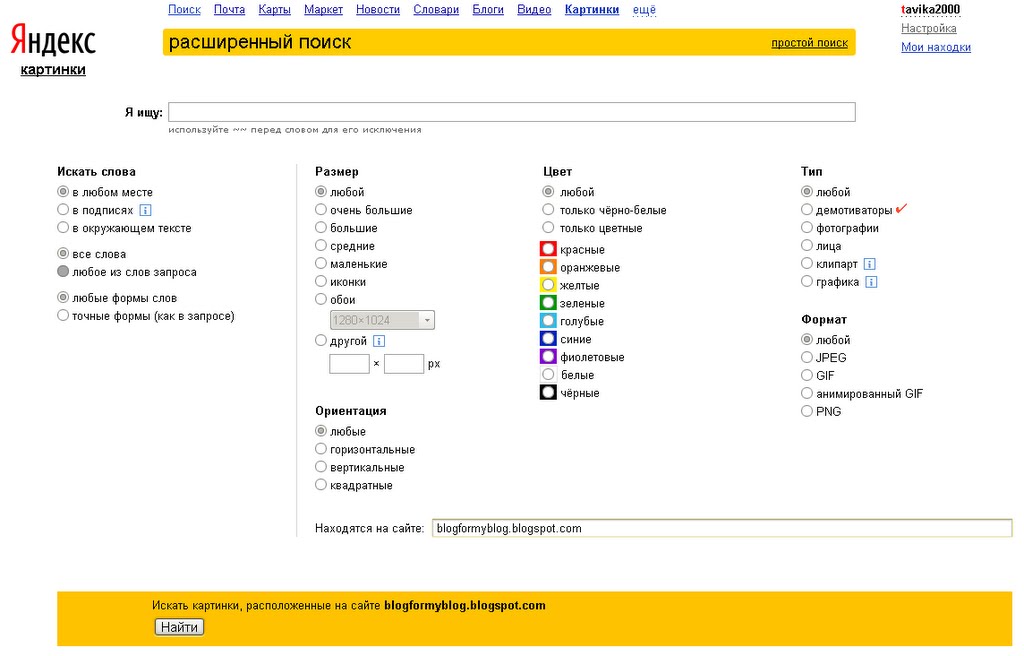This screenshot has height=656, width=1024.
Task: Select 'в окружающем тексте' radio button
Action: tap(63, 227)
